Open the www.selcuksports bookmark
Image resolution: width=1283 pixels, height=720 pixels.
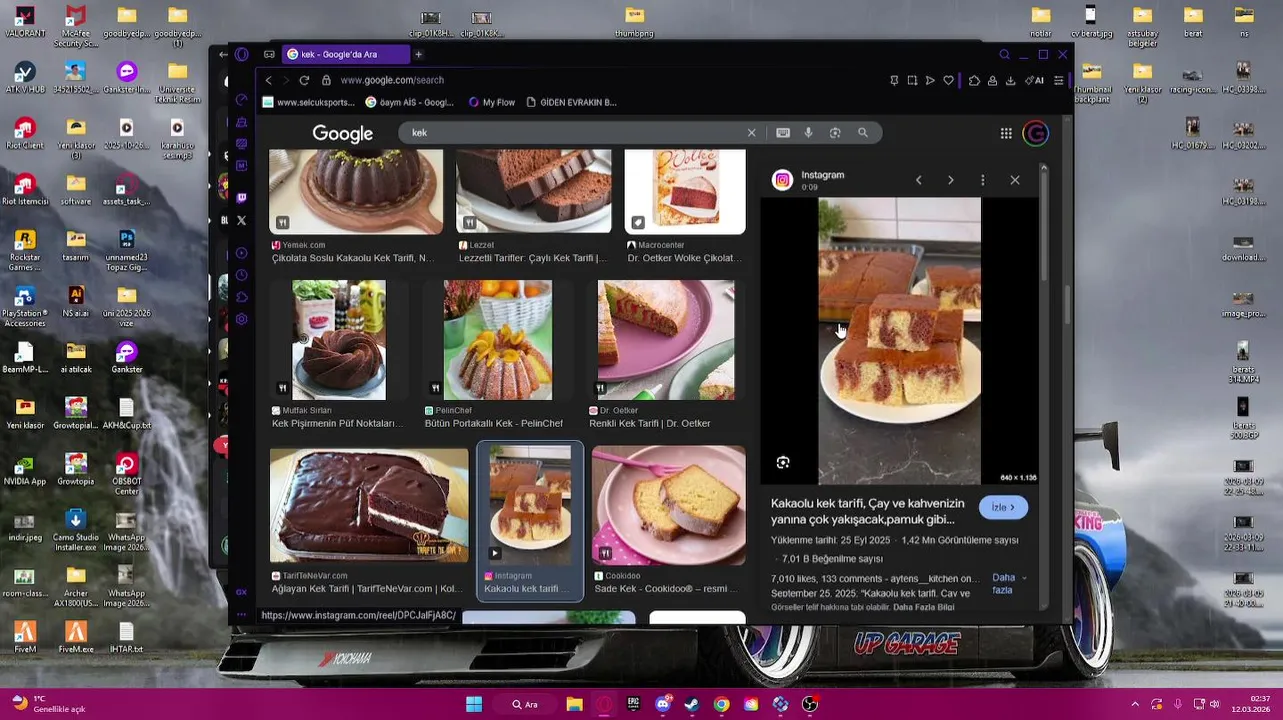pyautogui.click(x=308, y=102)
